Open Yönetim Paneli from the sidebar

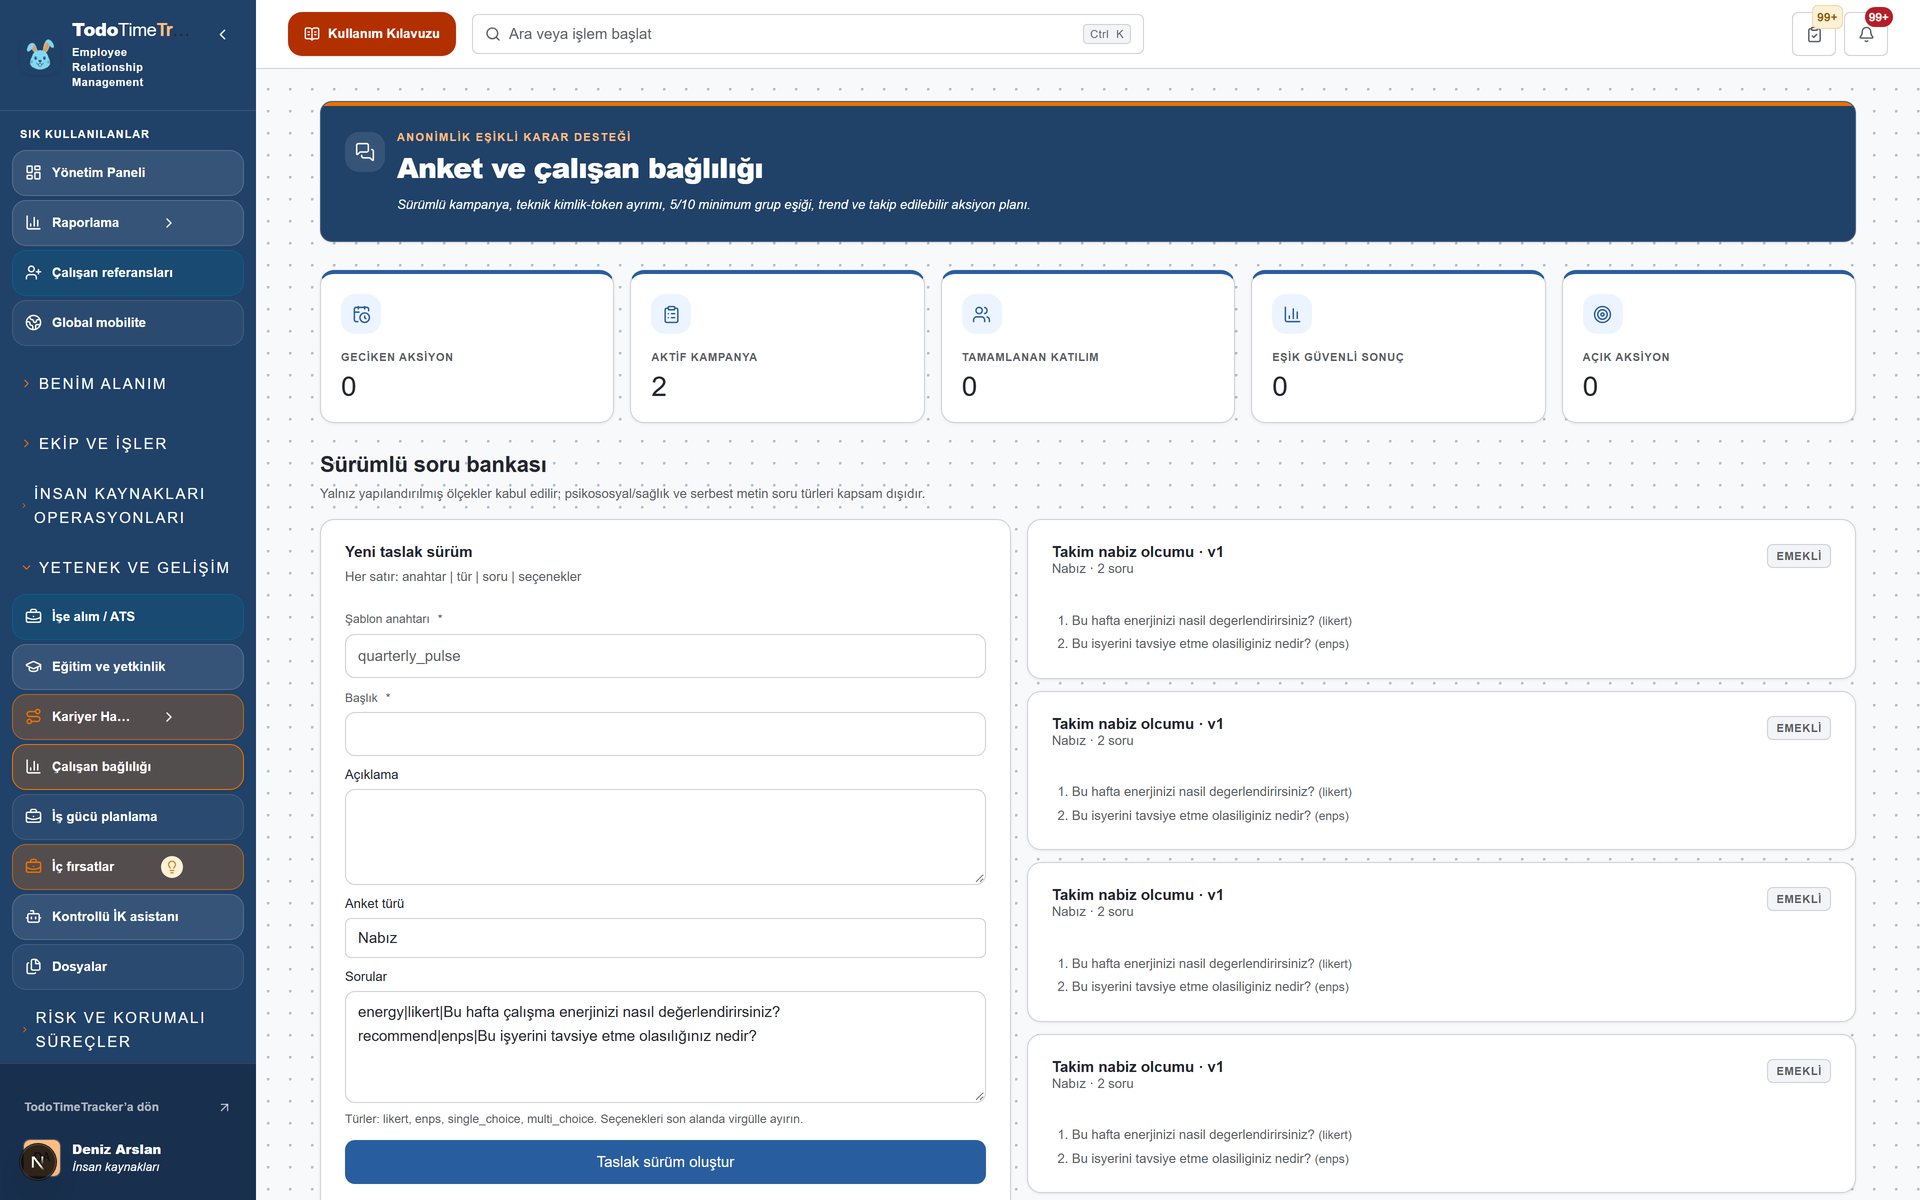(128, 173)
